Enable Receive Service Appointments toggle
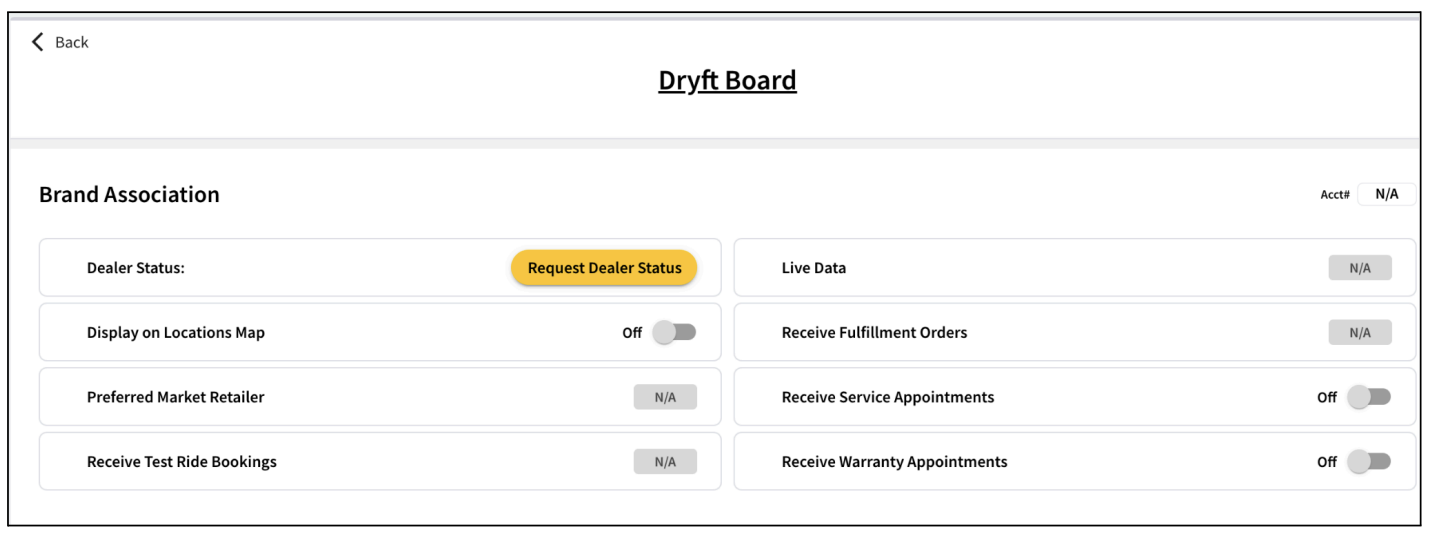 1368,397
